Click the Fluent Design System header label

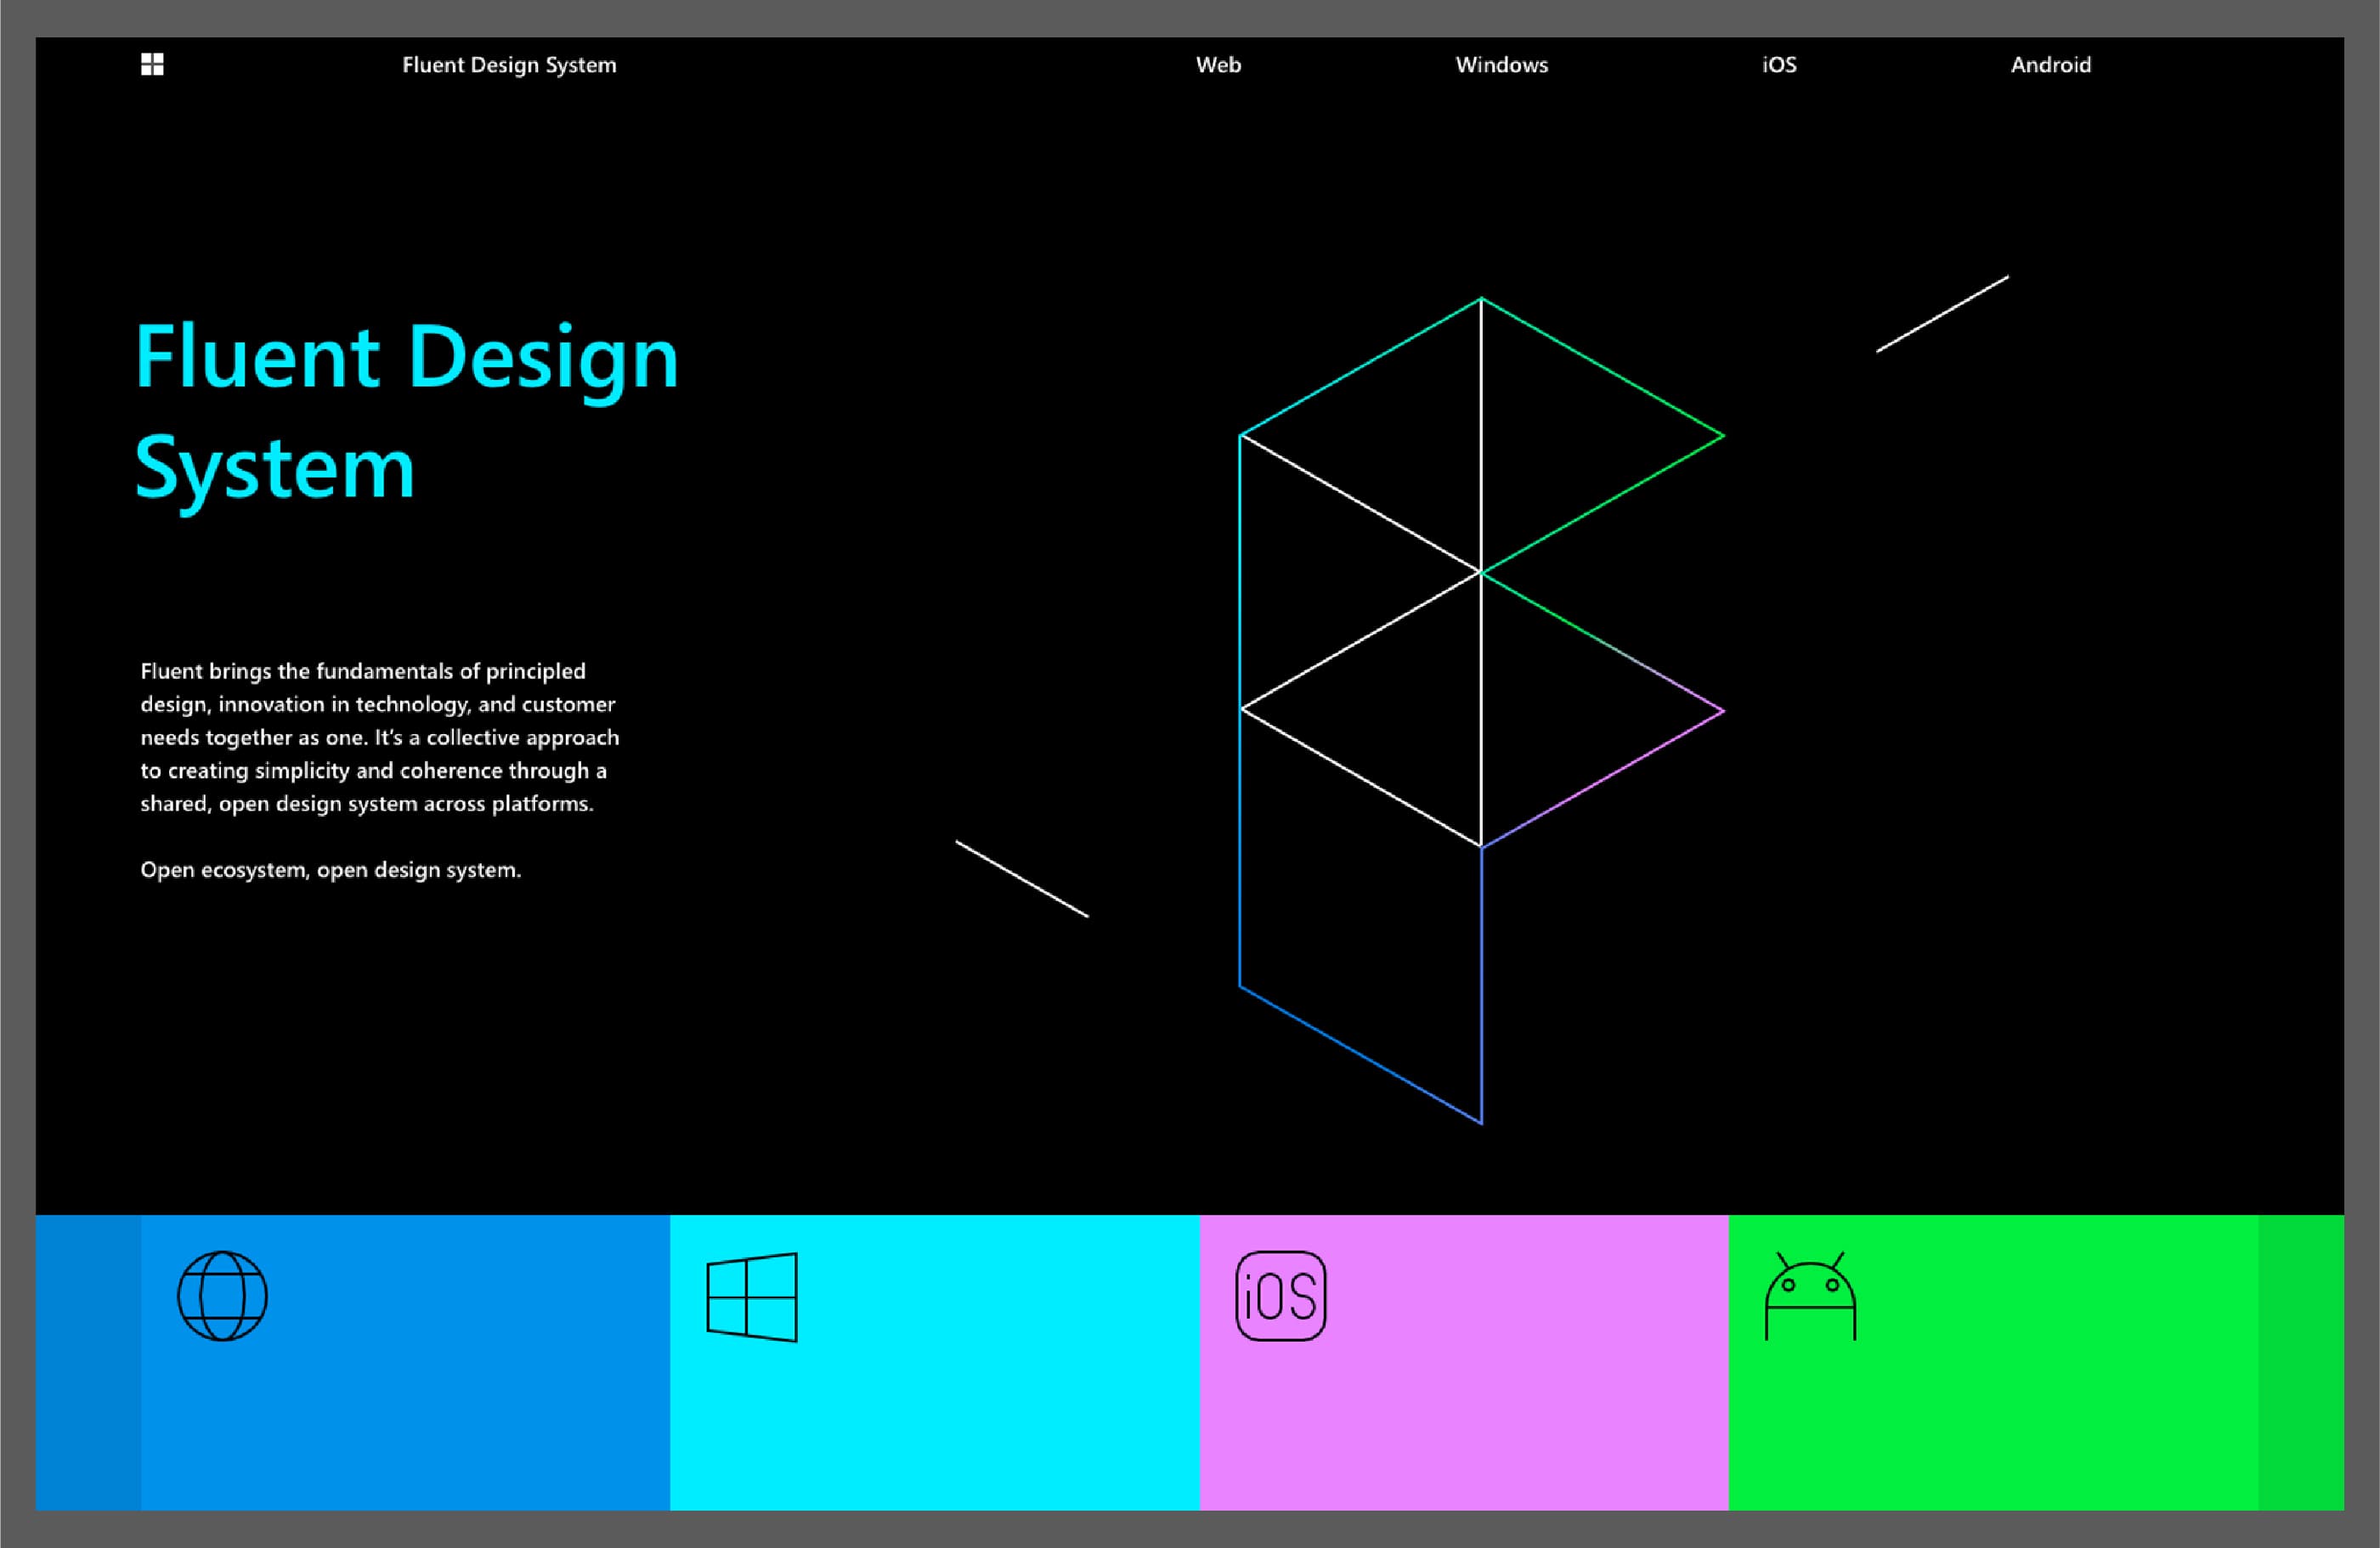510,65
